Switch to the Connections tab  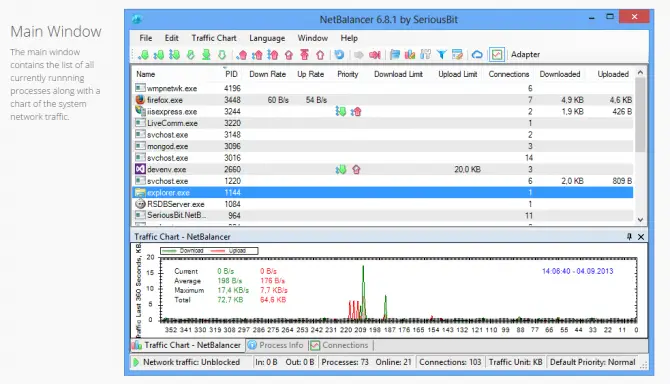click(340, 345)
